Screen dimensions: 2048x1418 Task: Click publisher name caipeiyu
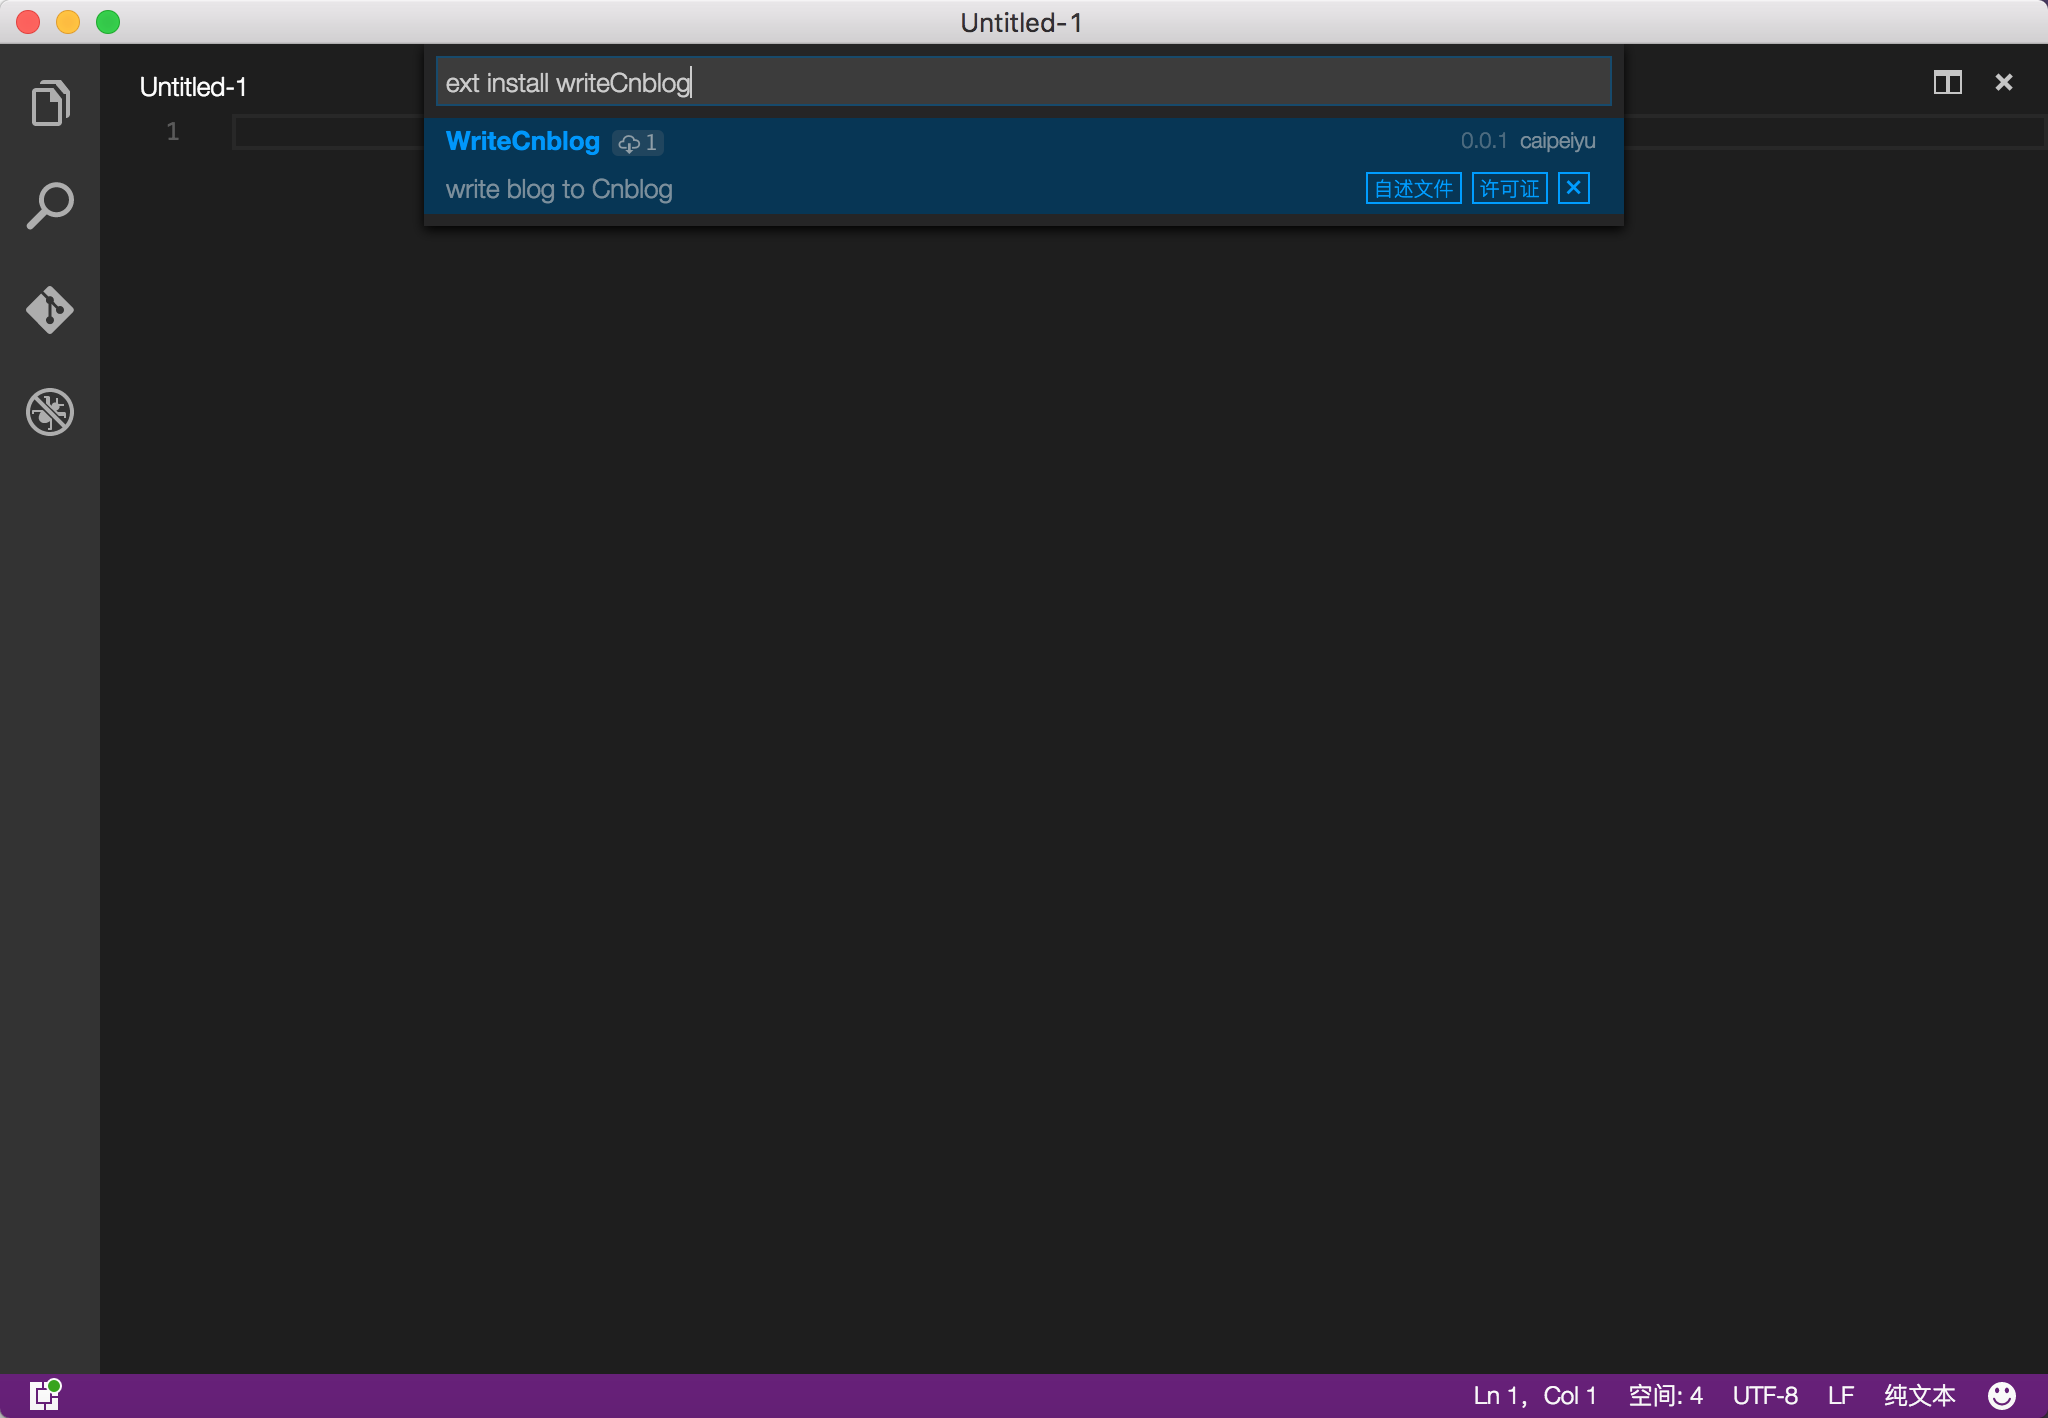[1557, 141]
